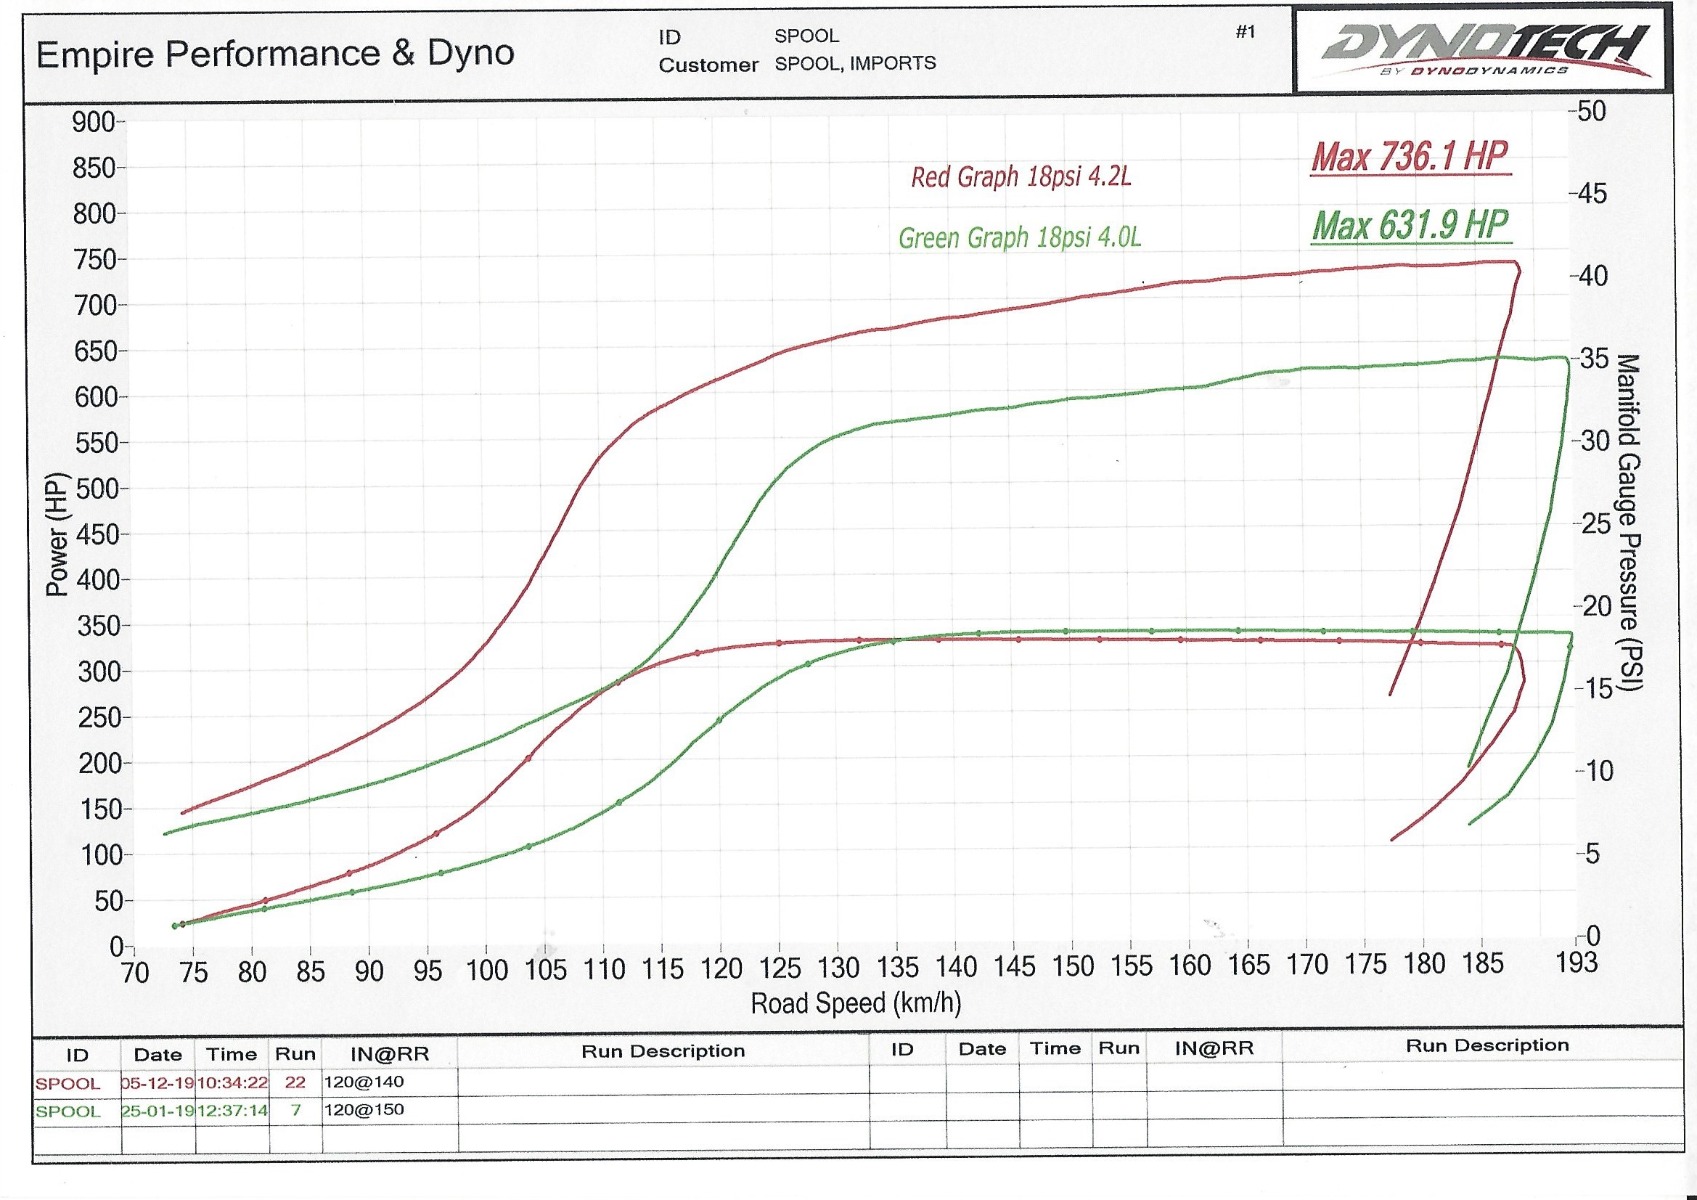1697x1200 pixels.
Task: Click run number 22 cell
Action: 295,1082
